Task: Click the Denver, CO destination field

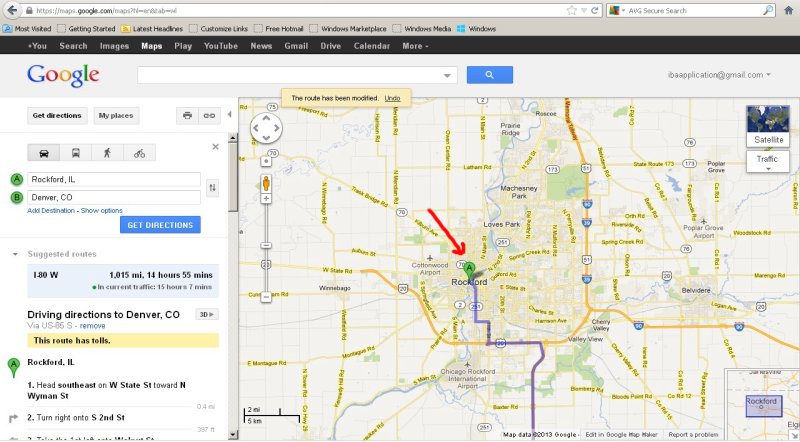Action: coord(114,198)
